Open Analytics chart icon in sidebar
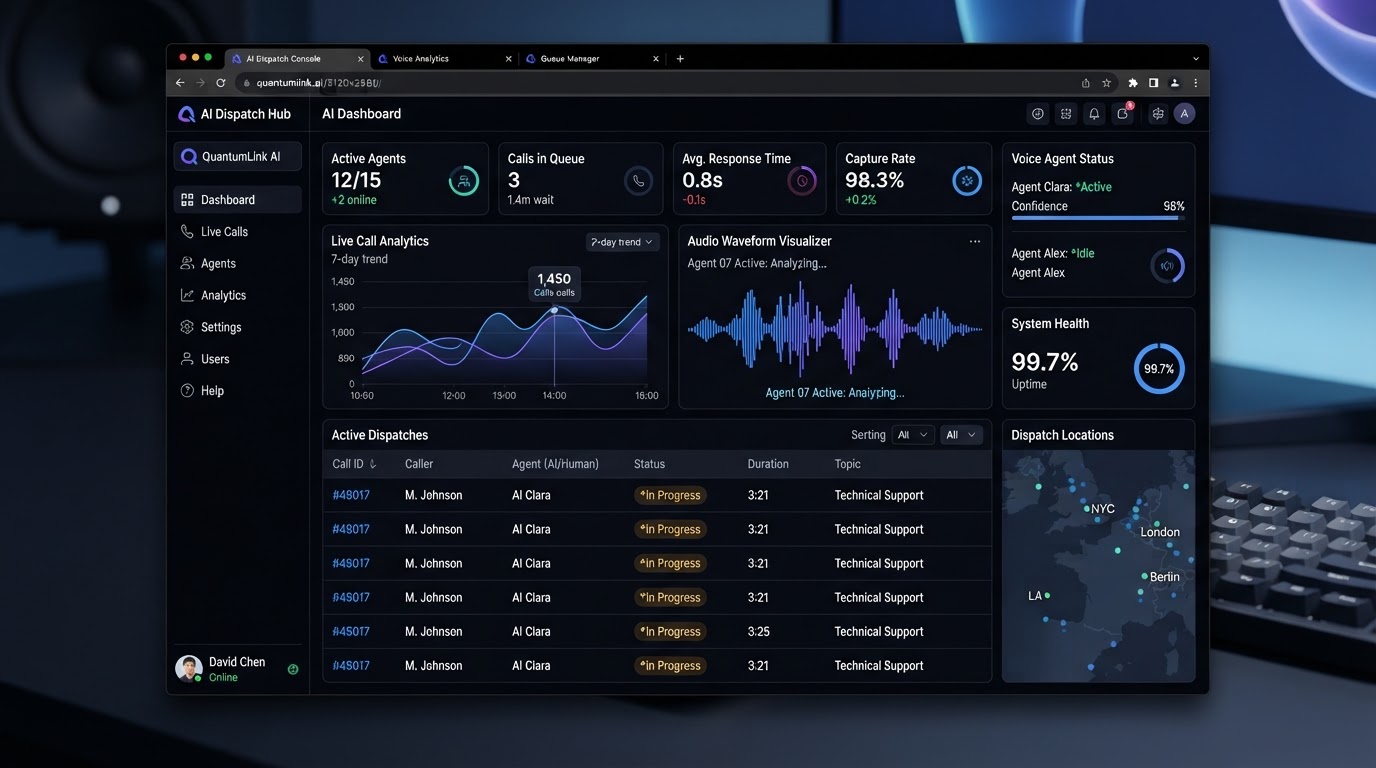The image size is (1376, 768). point(187,295)
